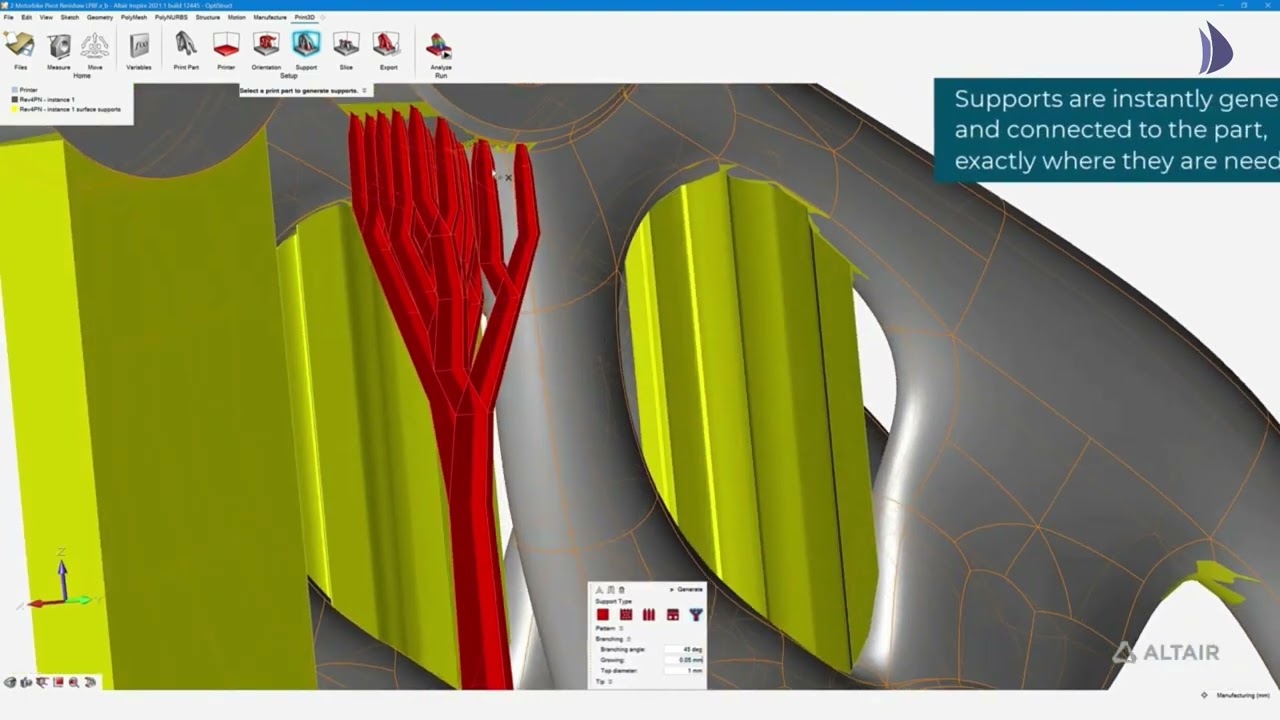Click the red square view icon at bottom left

coord(58,682)
